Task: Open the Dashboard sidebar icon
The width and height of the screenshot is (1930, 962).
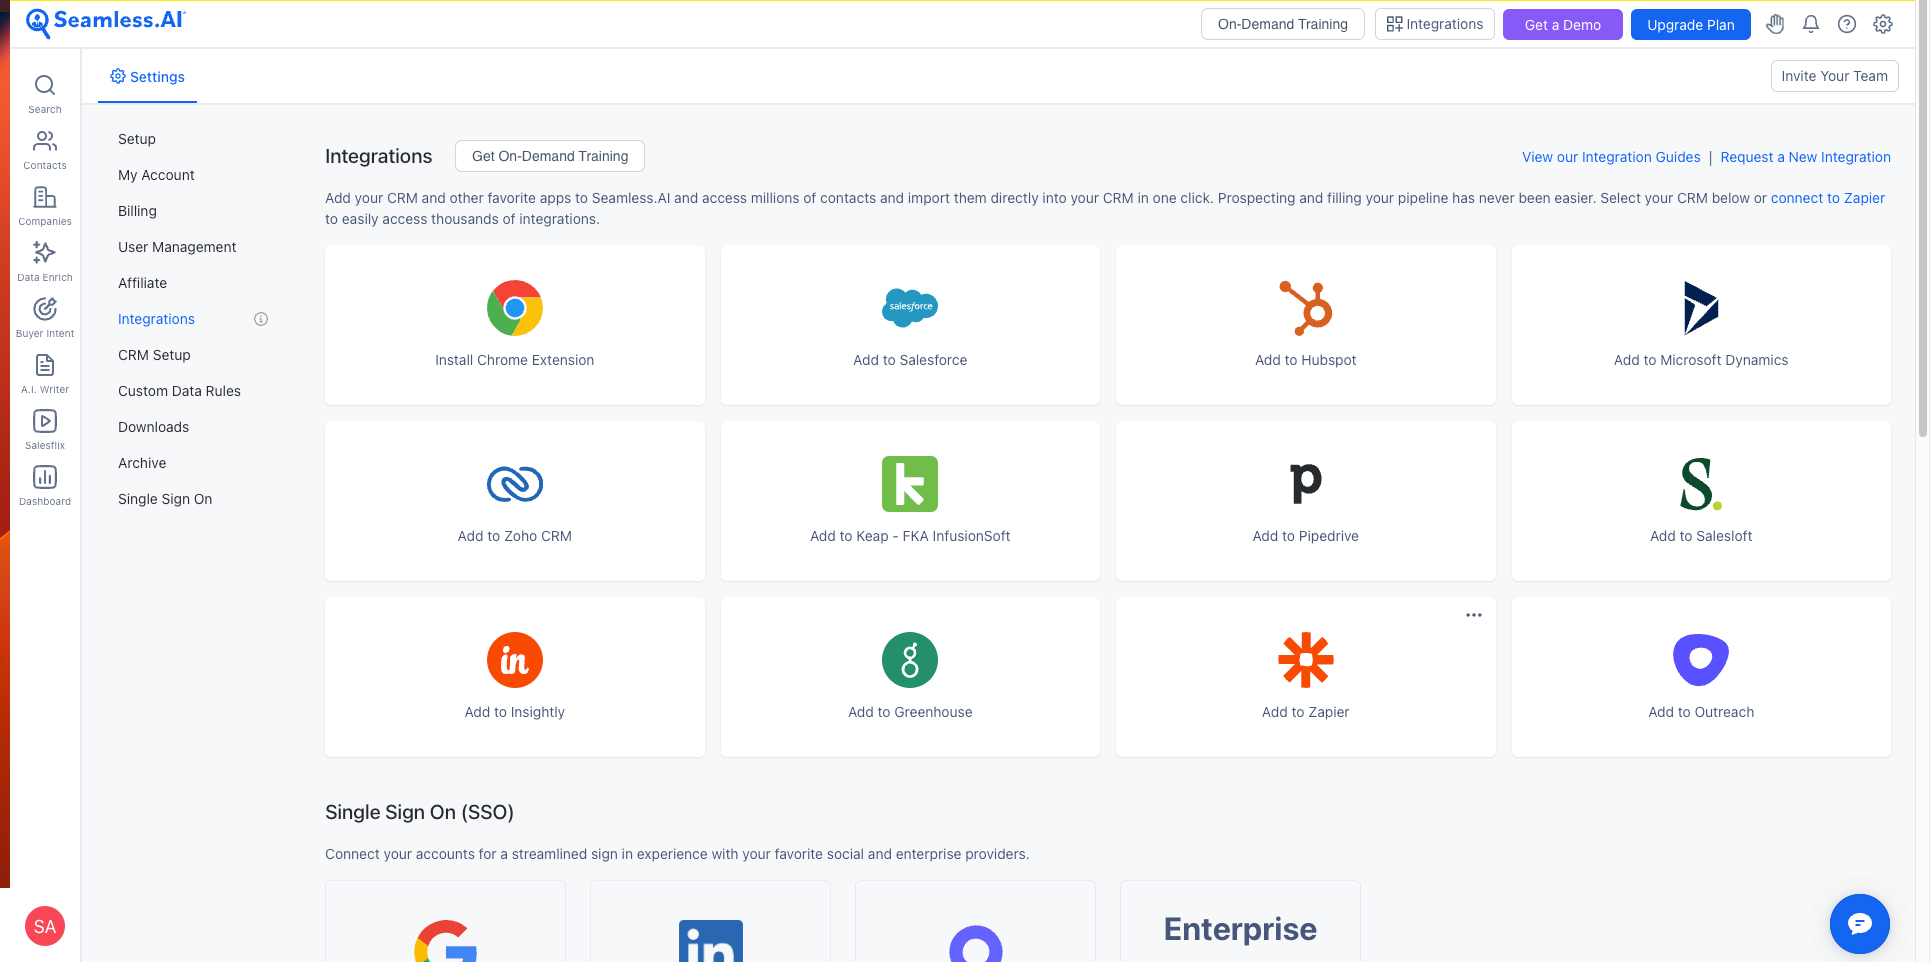Action: pos(44,484)
